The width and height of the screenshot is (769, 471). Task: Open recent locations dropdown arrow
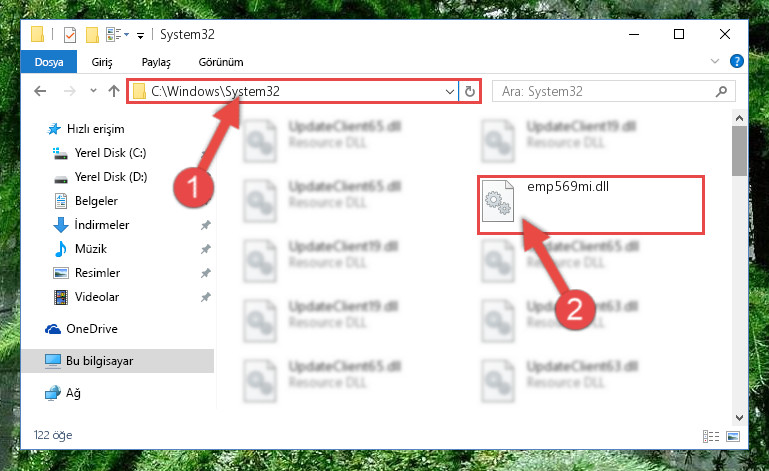[x=93, y=91]
